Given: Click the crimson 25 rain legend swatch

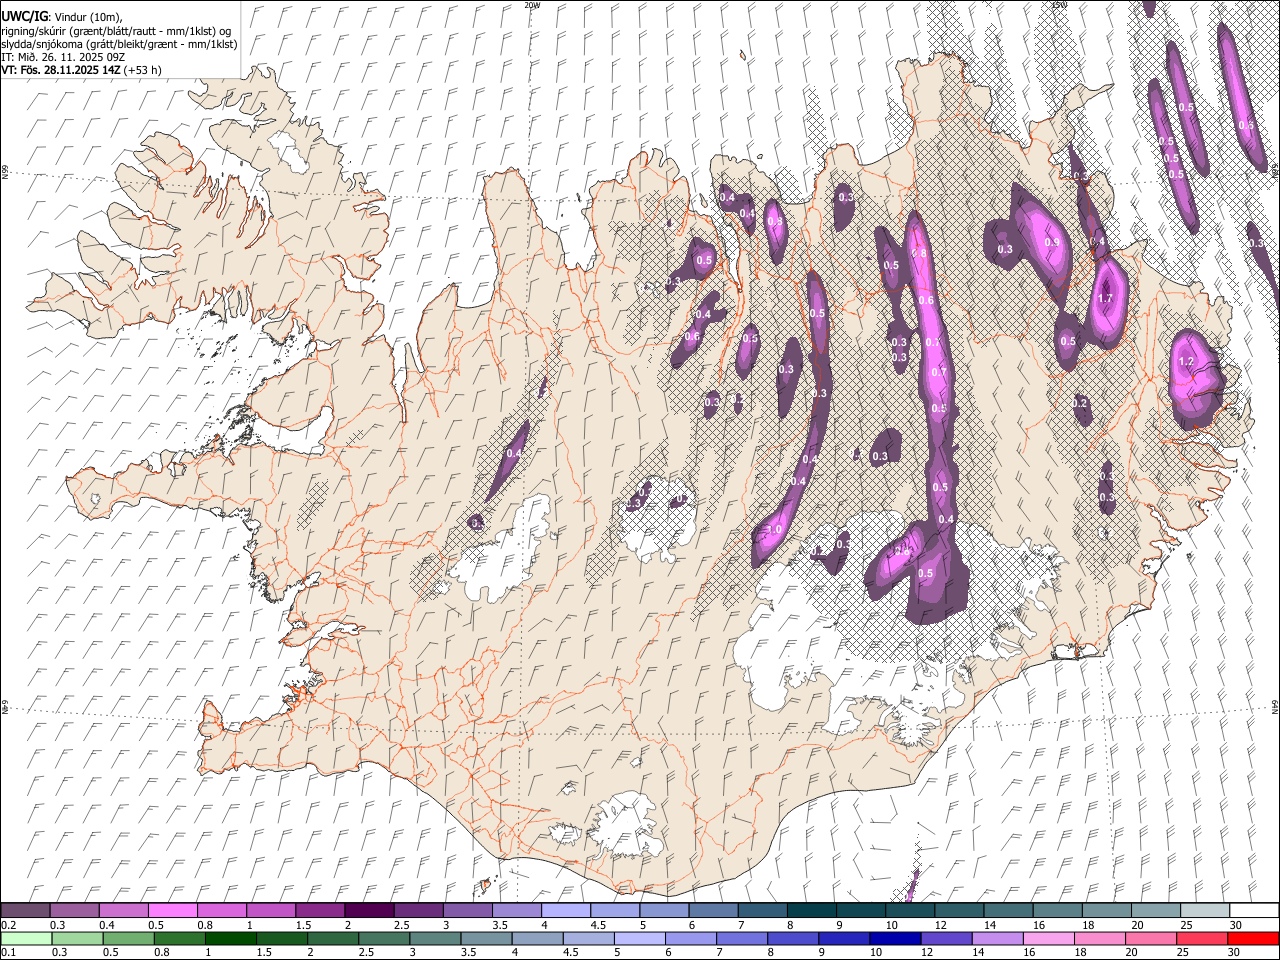Looking at the screenshot, I should (1202, 938).
